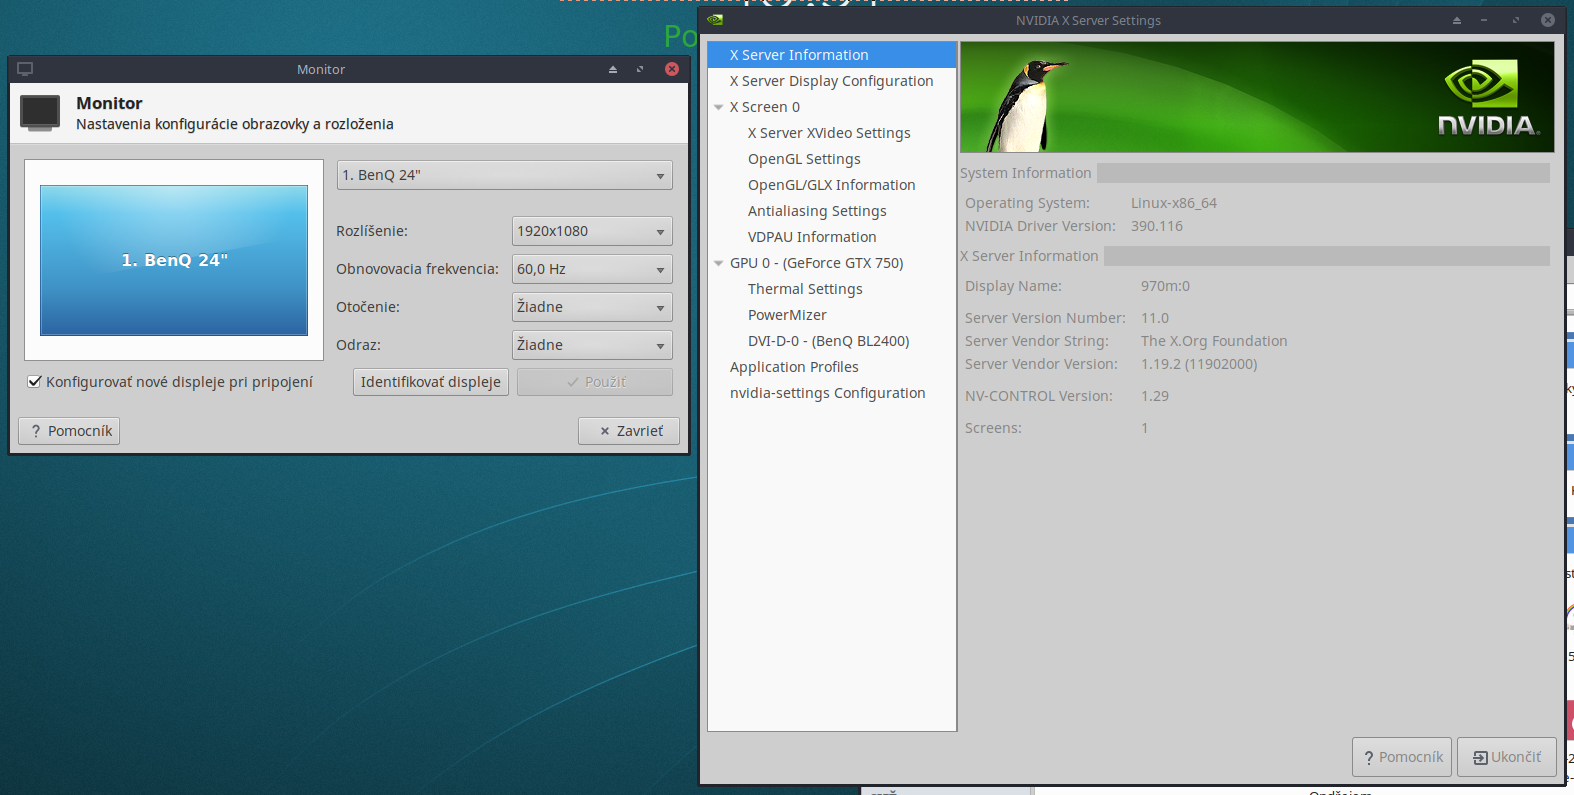Roll up the Monitor window using the arrow icon

(613, 69)
